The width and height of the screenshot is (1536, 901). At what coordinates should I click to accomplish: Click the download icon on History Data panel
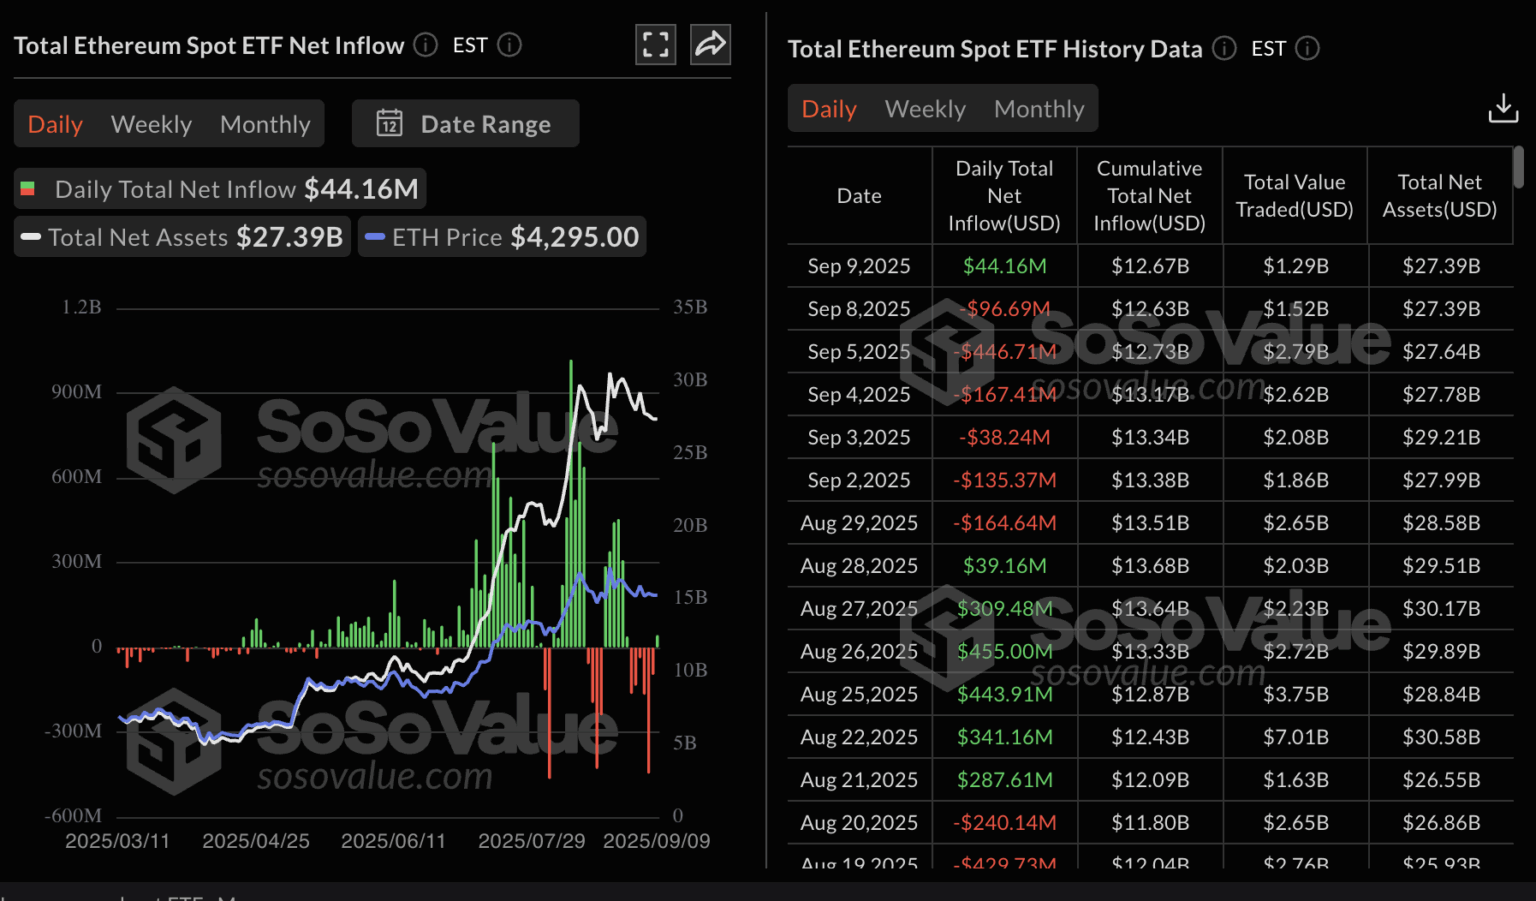tap(1503, 108)
